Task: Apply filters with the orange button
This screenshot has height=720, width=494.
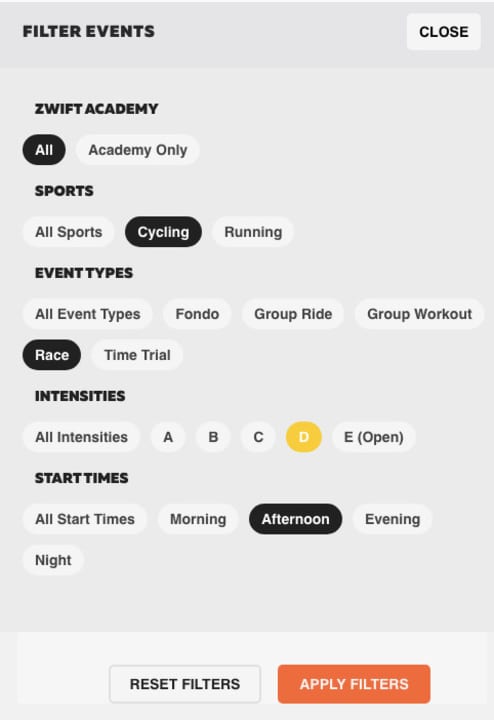Action: point(354,684)
